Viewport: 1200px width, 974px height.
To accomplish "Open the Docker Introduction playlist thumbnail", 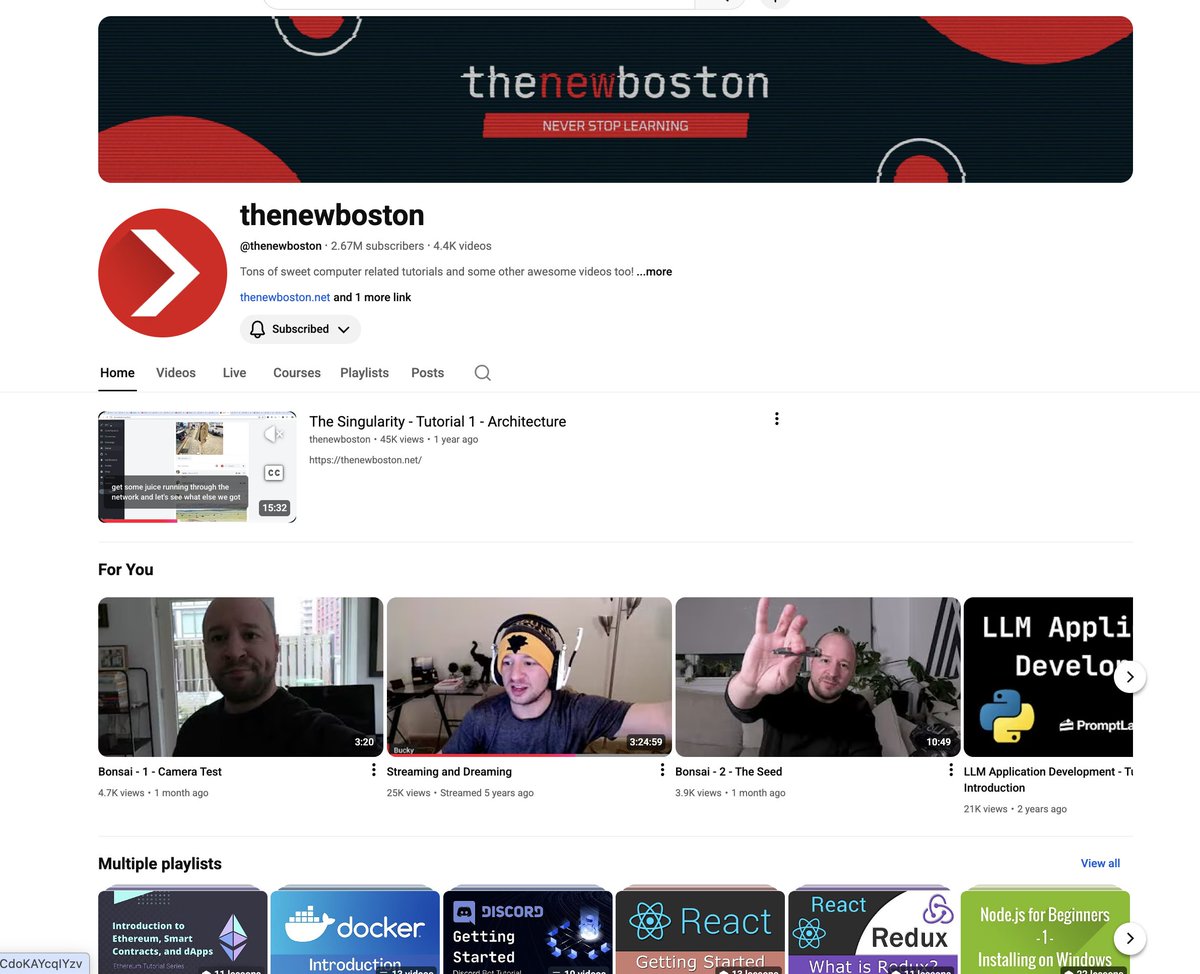I will pos(355,932).
